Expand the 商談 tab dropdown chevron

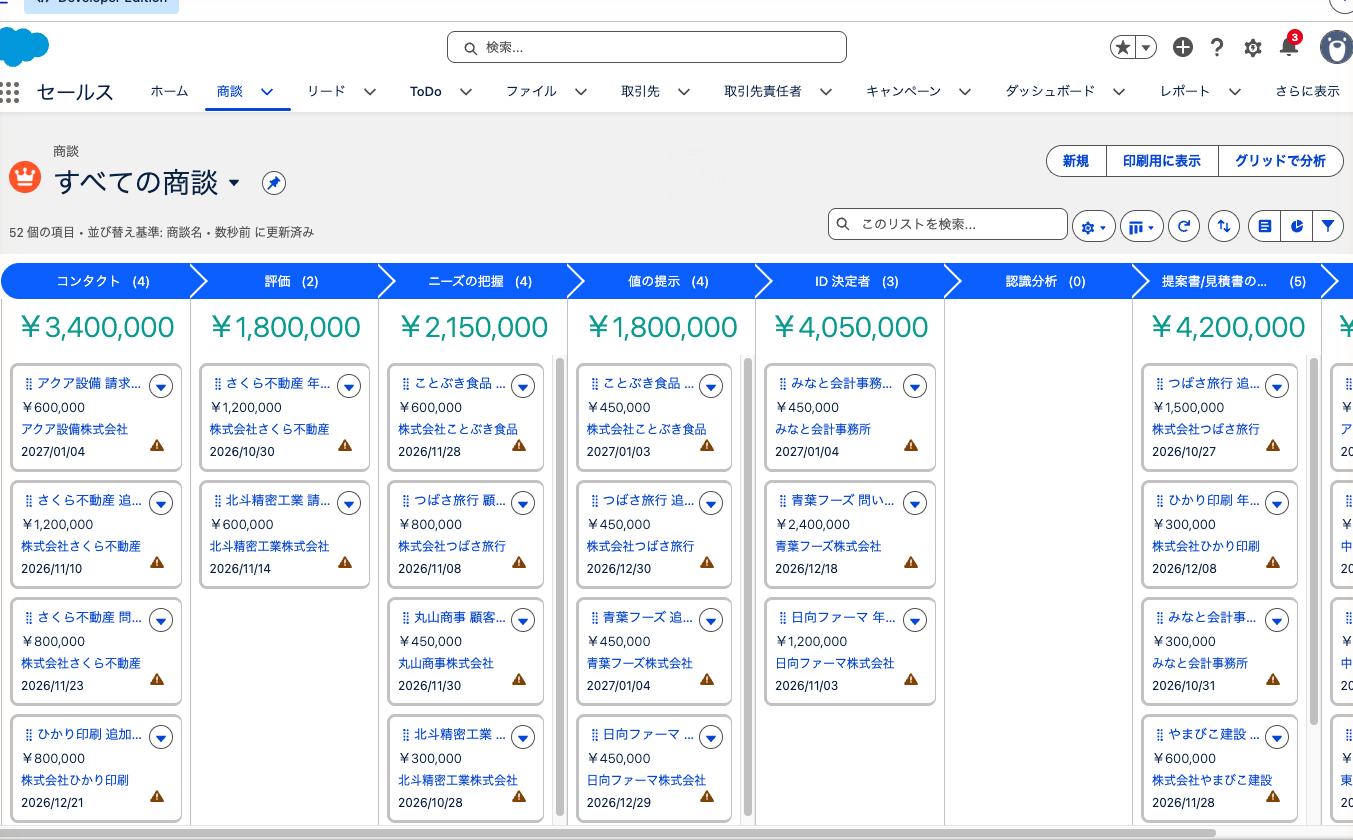coord(267,92)
